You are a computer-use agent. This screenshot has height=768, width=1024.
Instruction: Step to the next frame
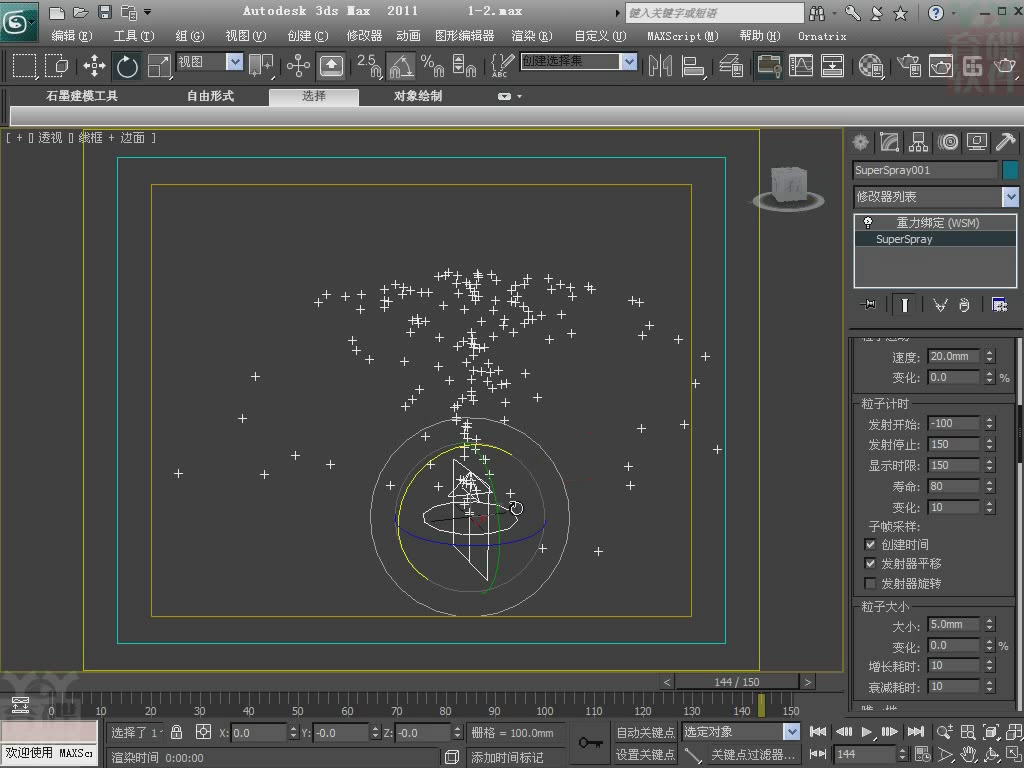889,731
